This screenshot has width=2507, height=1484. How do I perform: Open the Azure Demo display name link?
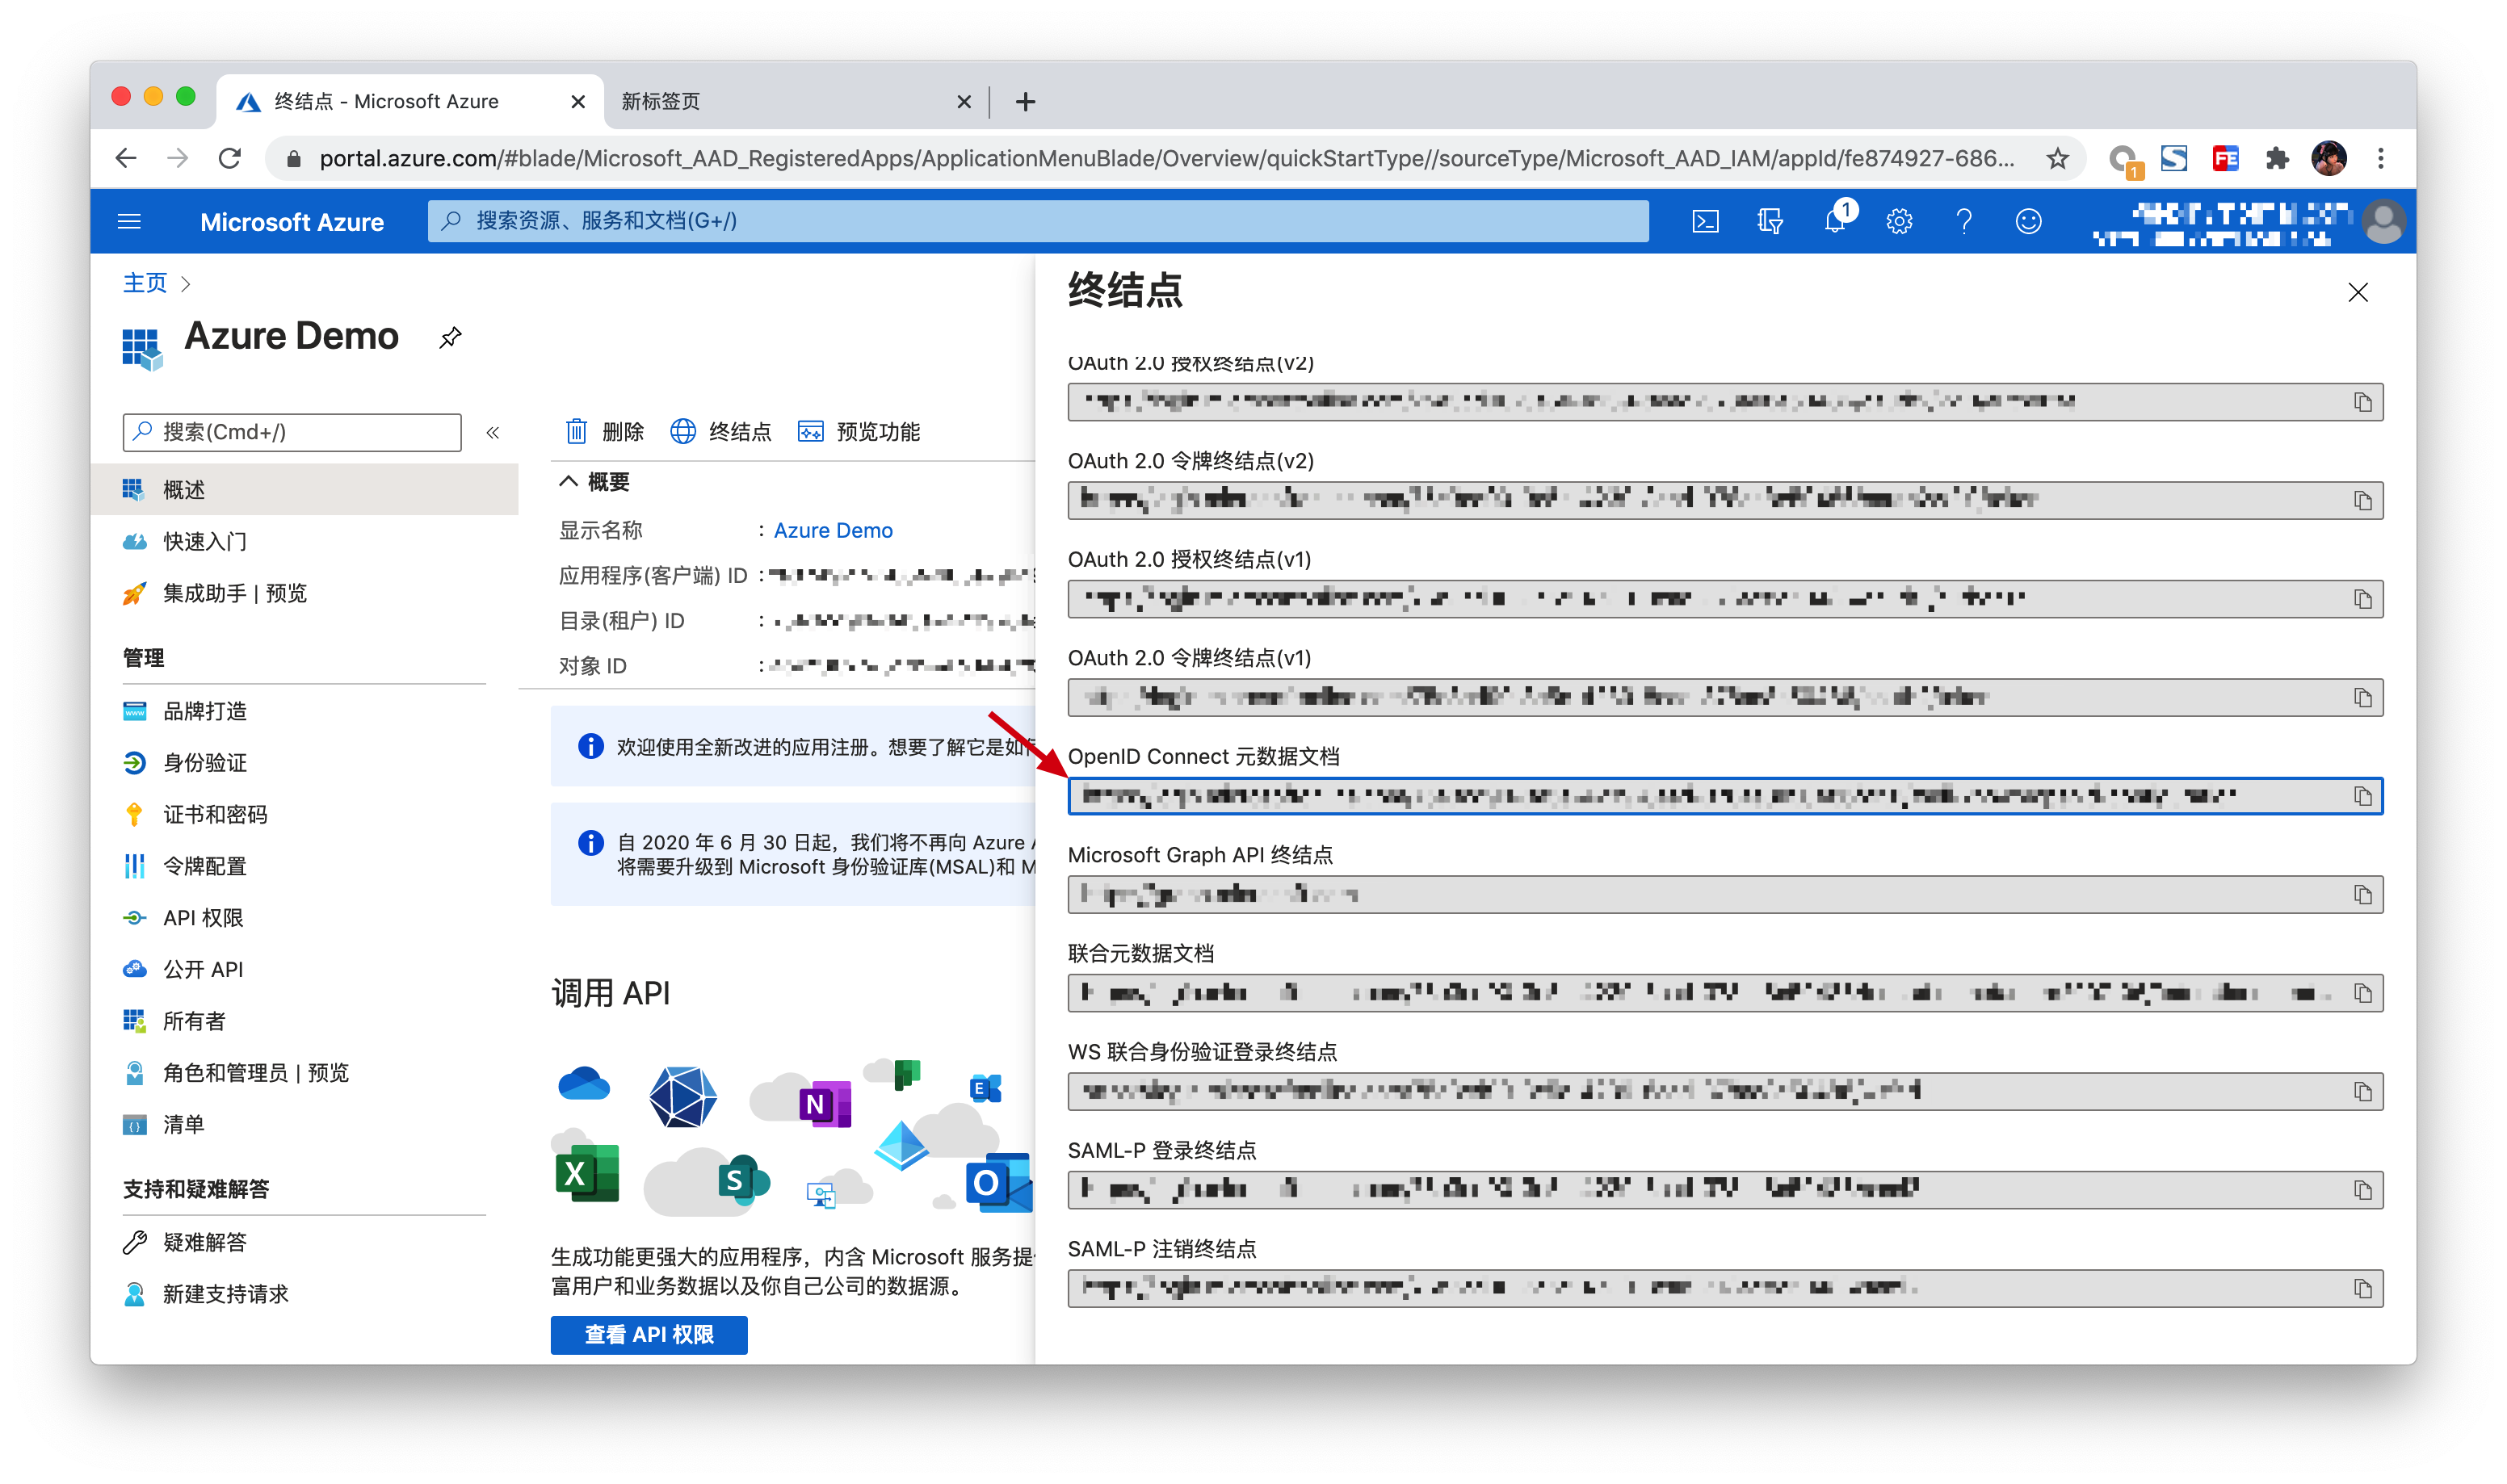(833, 531)
